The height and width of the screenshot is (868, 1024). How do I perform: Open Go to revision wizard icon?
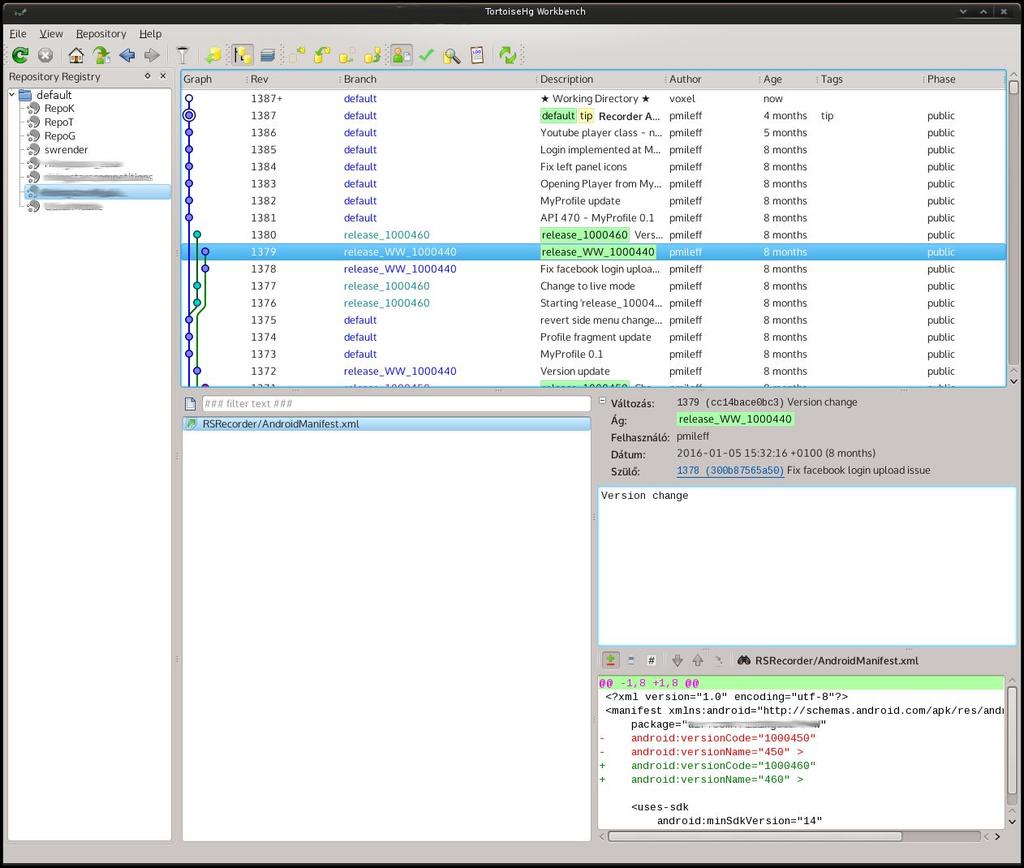click(x=101, y=56)
